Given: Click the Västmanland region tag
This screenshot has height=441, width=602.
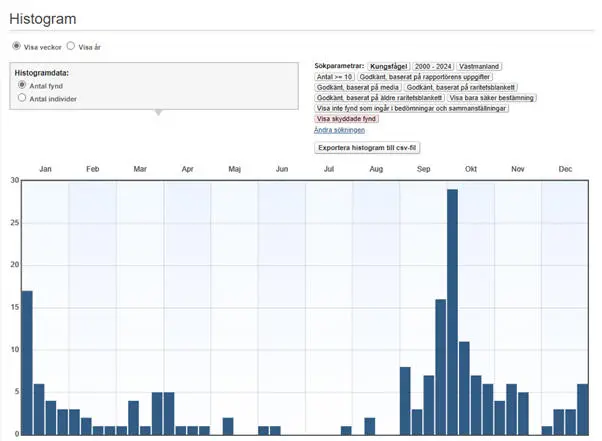Looking at the screenshot, I should (x=480, y=65).
